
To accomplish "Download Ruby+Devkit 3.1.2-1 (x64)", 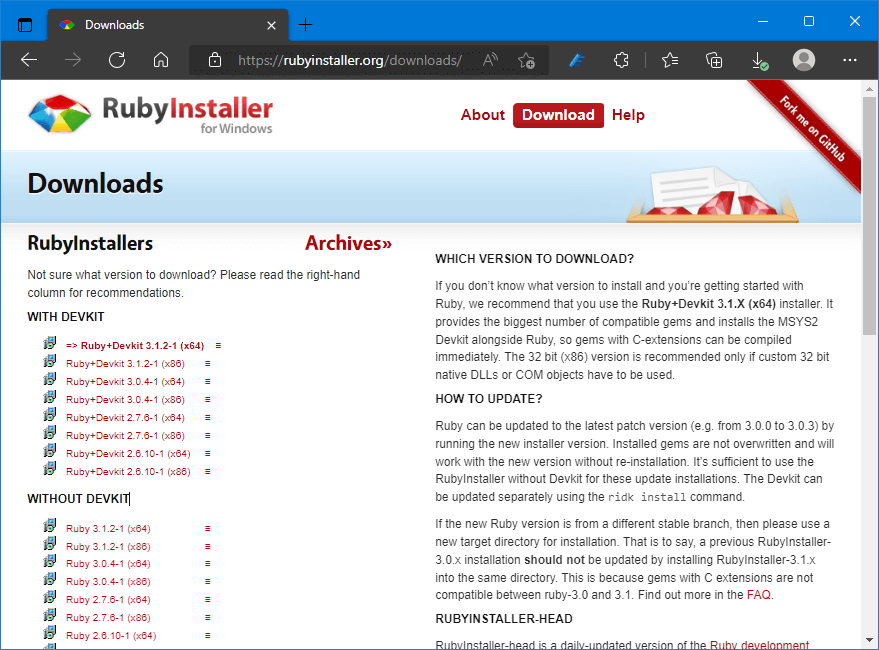I will 135,346.
